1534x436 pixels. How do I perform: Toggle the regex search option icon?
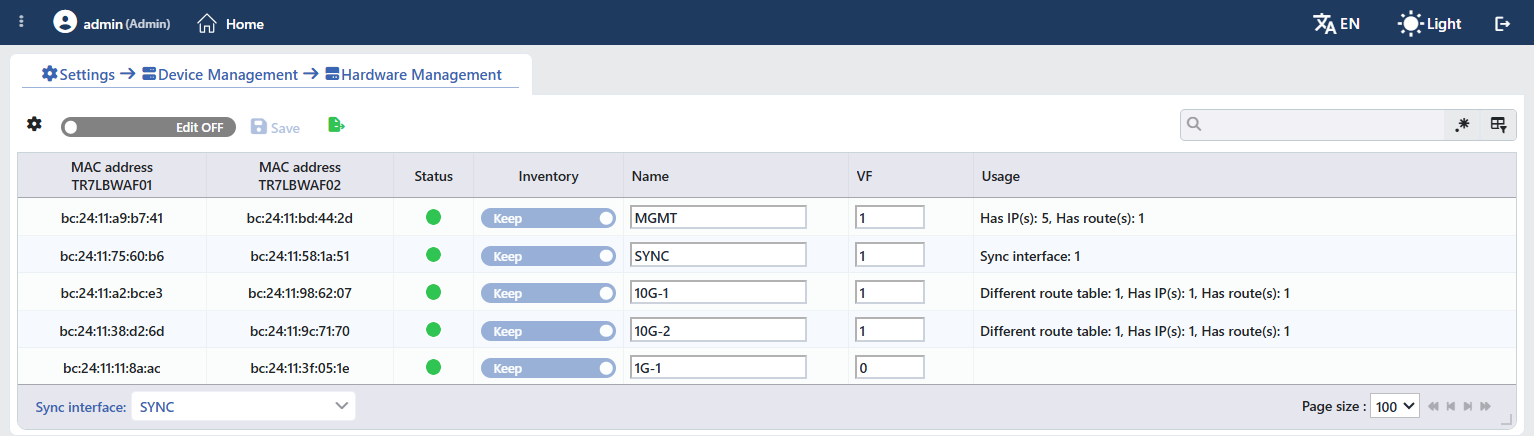1462,125
